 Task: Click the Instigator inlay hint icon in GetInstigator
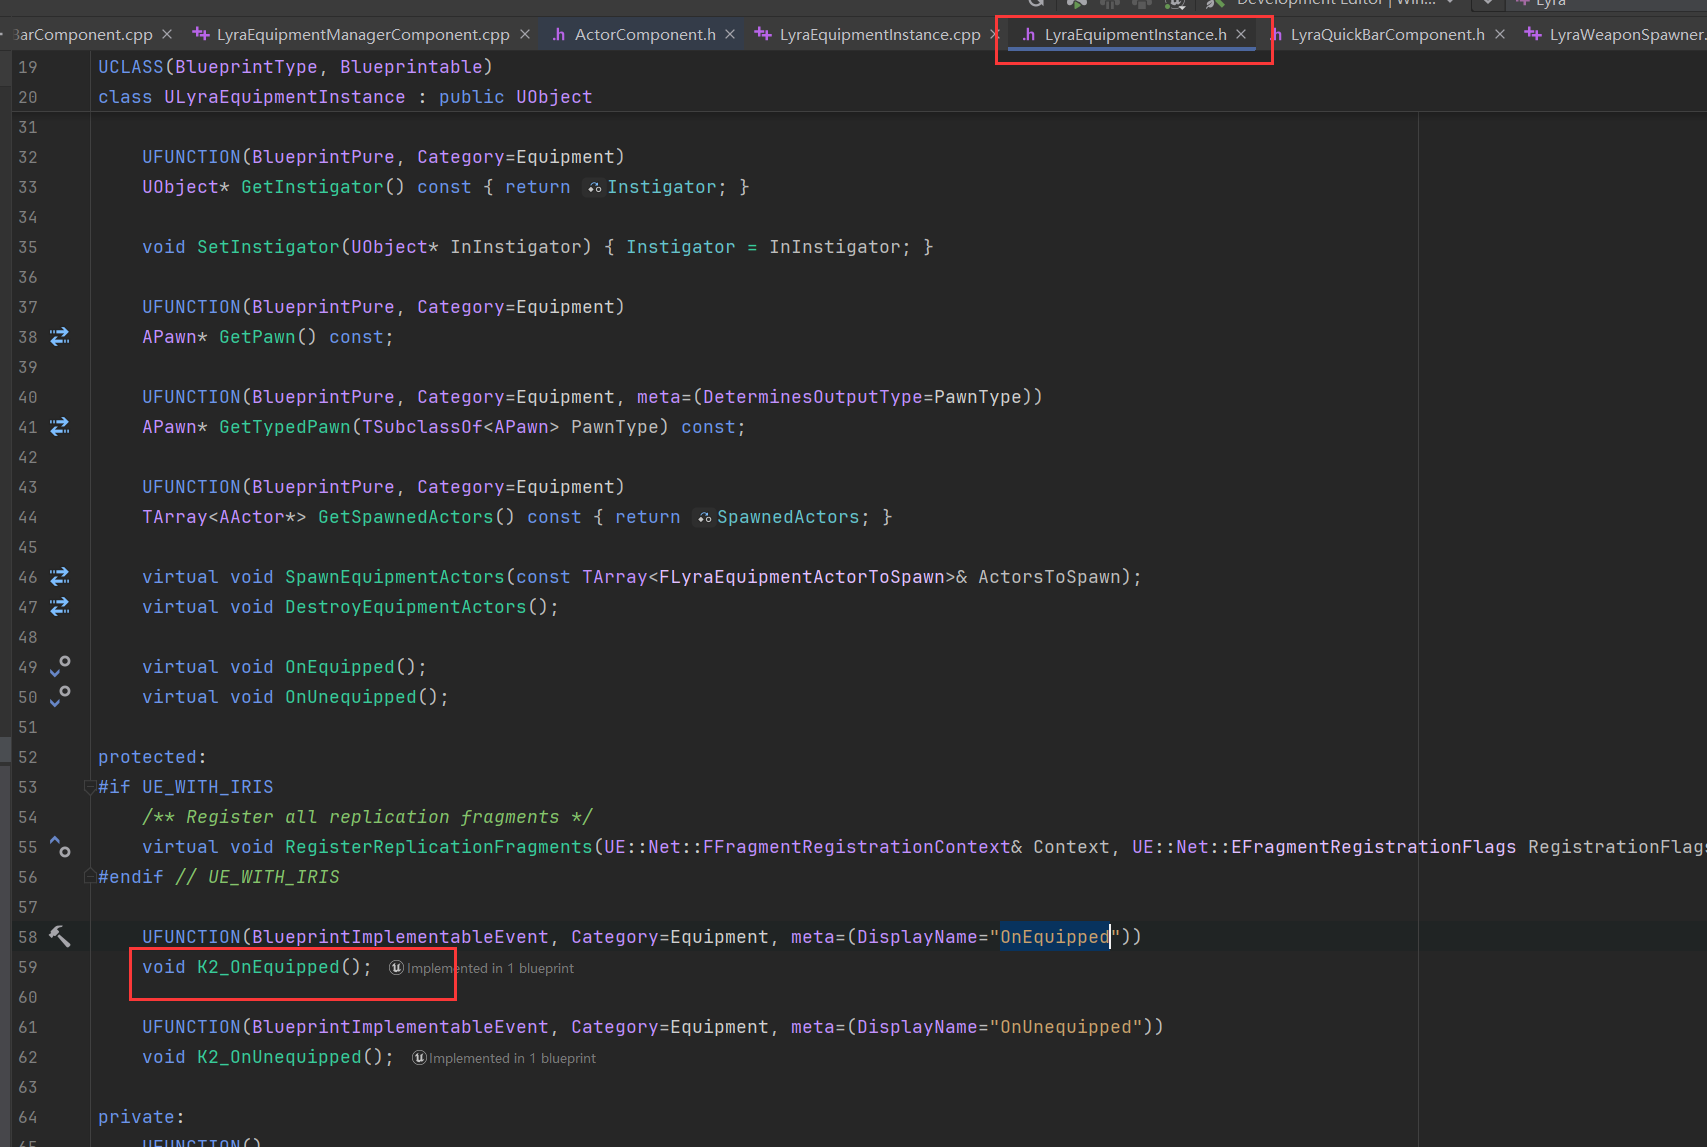click(x=595, y=188)
